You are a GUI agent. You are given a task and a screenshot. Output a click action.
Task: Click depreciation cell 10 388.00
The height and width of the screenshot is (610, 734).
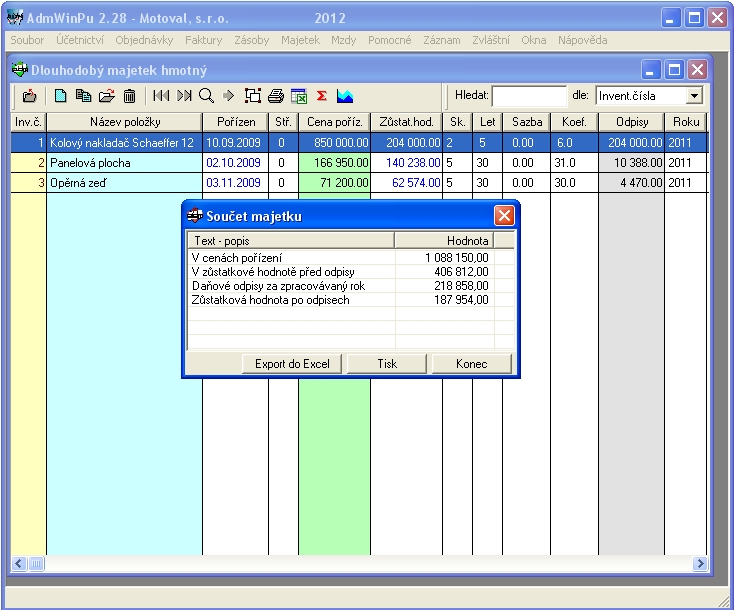tap(631, 163)
